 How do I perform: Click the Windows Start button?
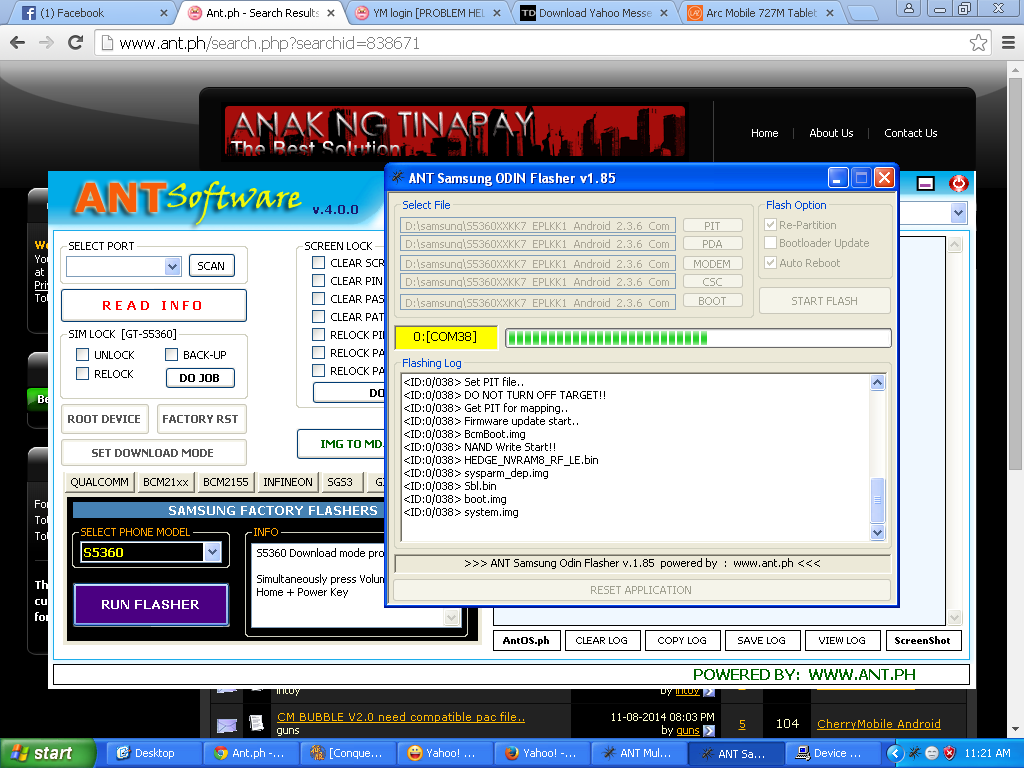(x=47, y=753)
